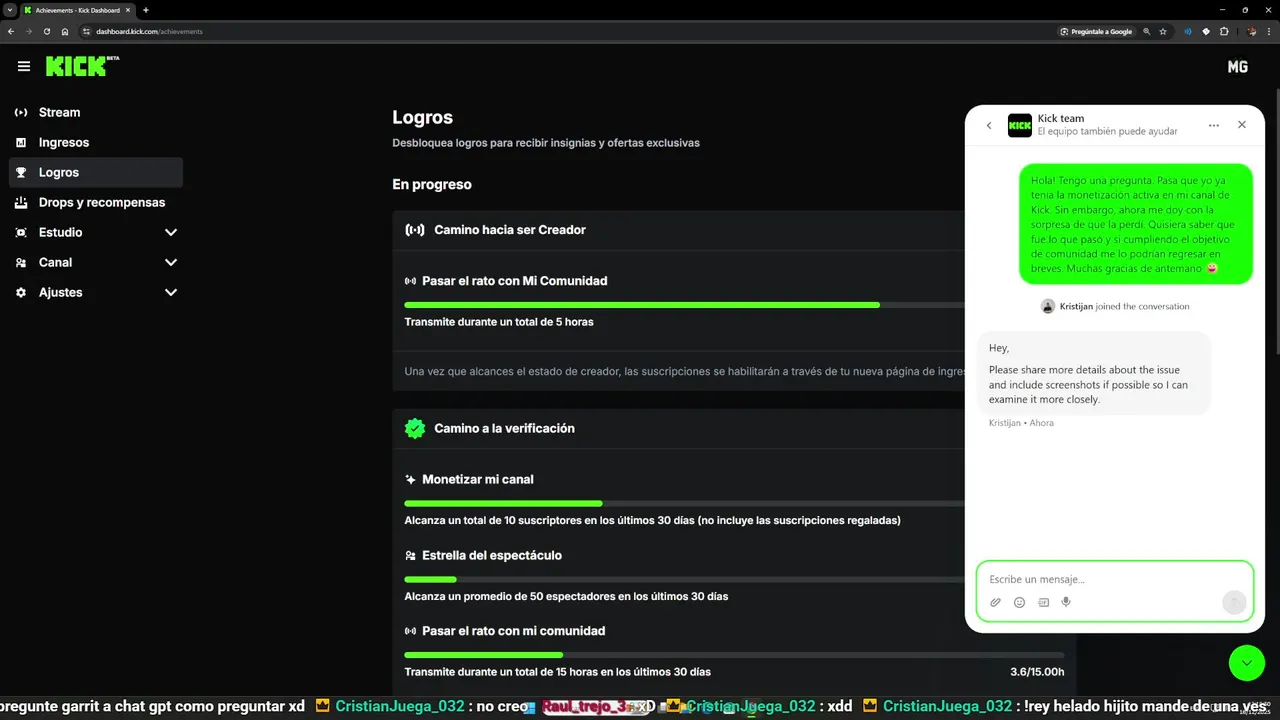The height and width of the screenshot is (720, 1280).
Task: Expand the Estudio sidebar section
Action: [171, 232]
